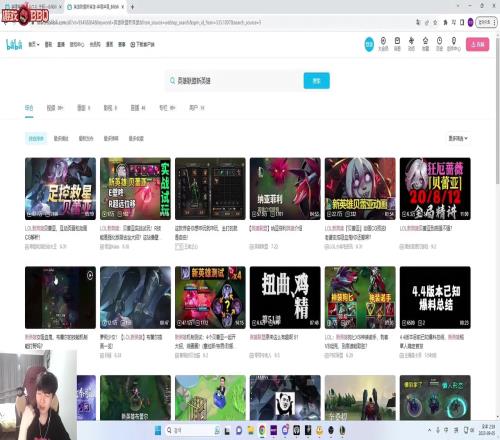Open the browser extensions puzzle icon

[445, 22]
